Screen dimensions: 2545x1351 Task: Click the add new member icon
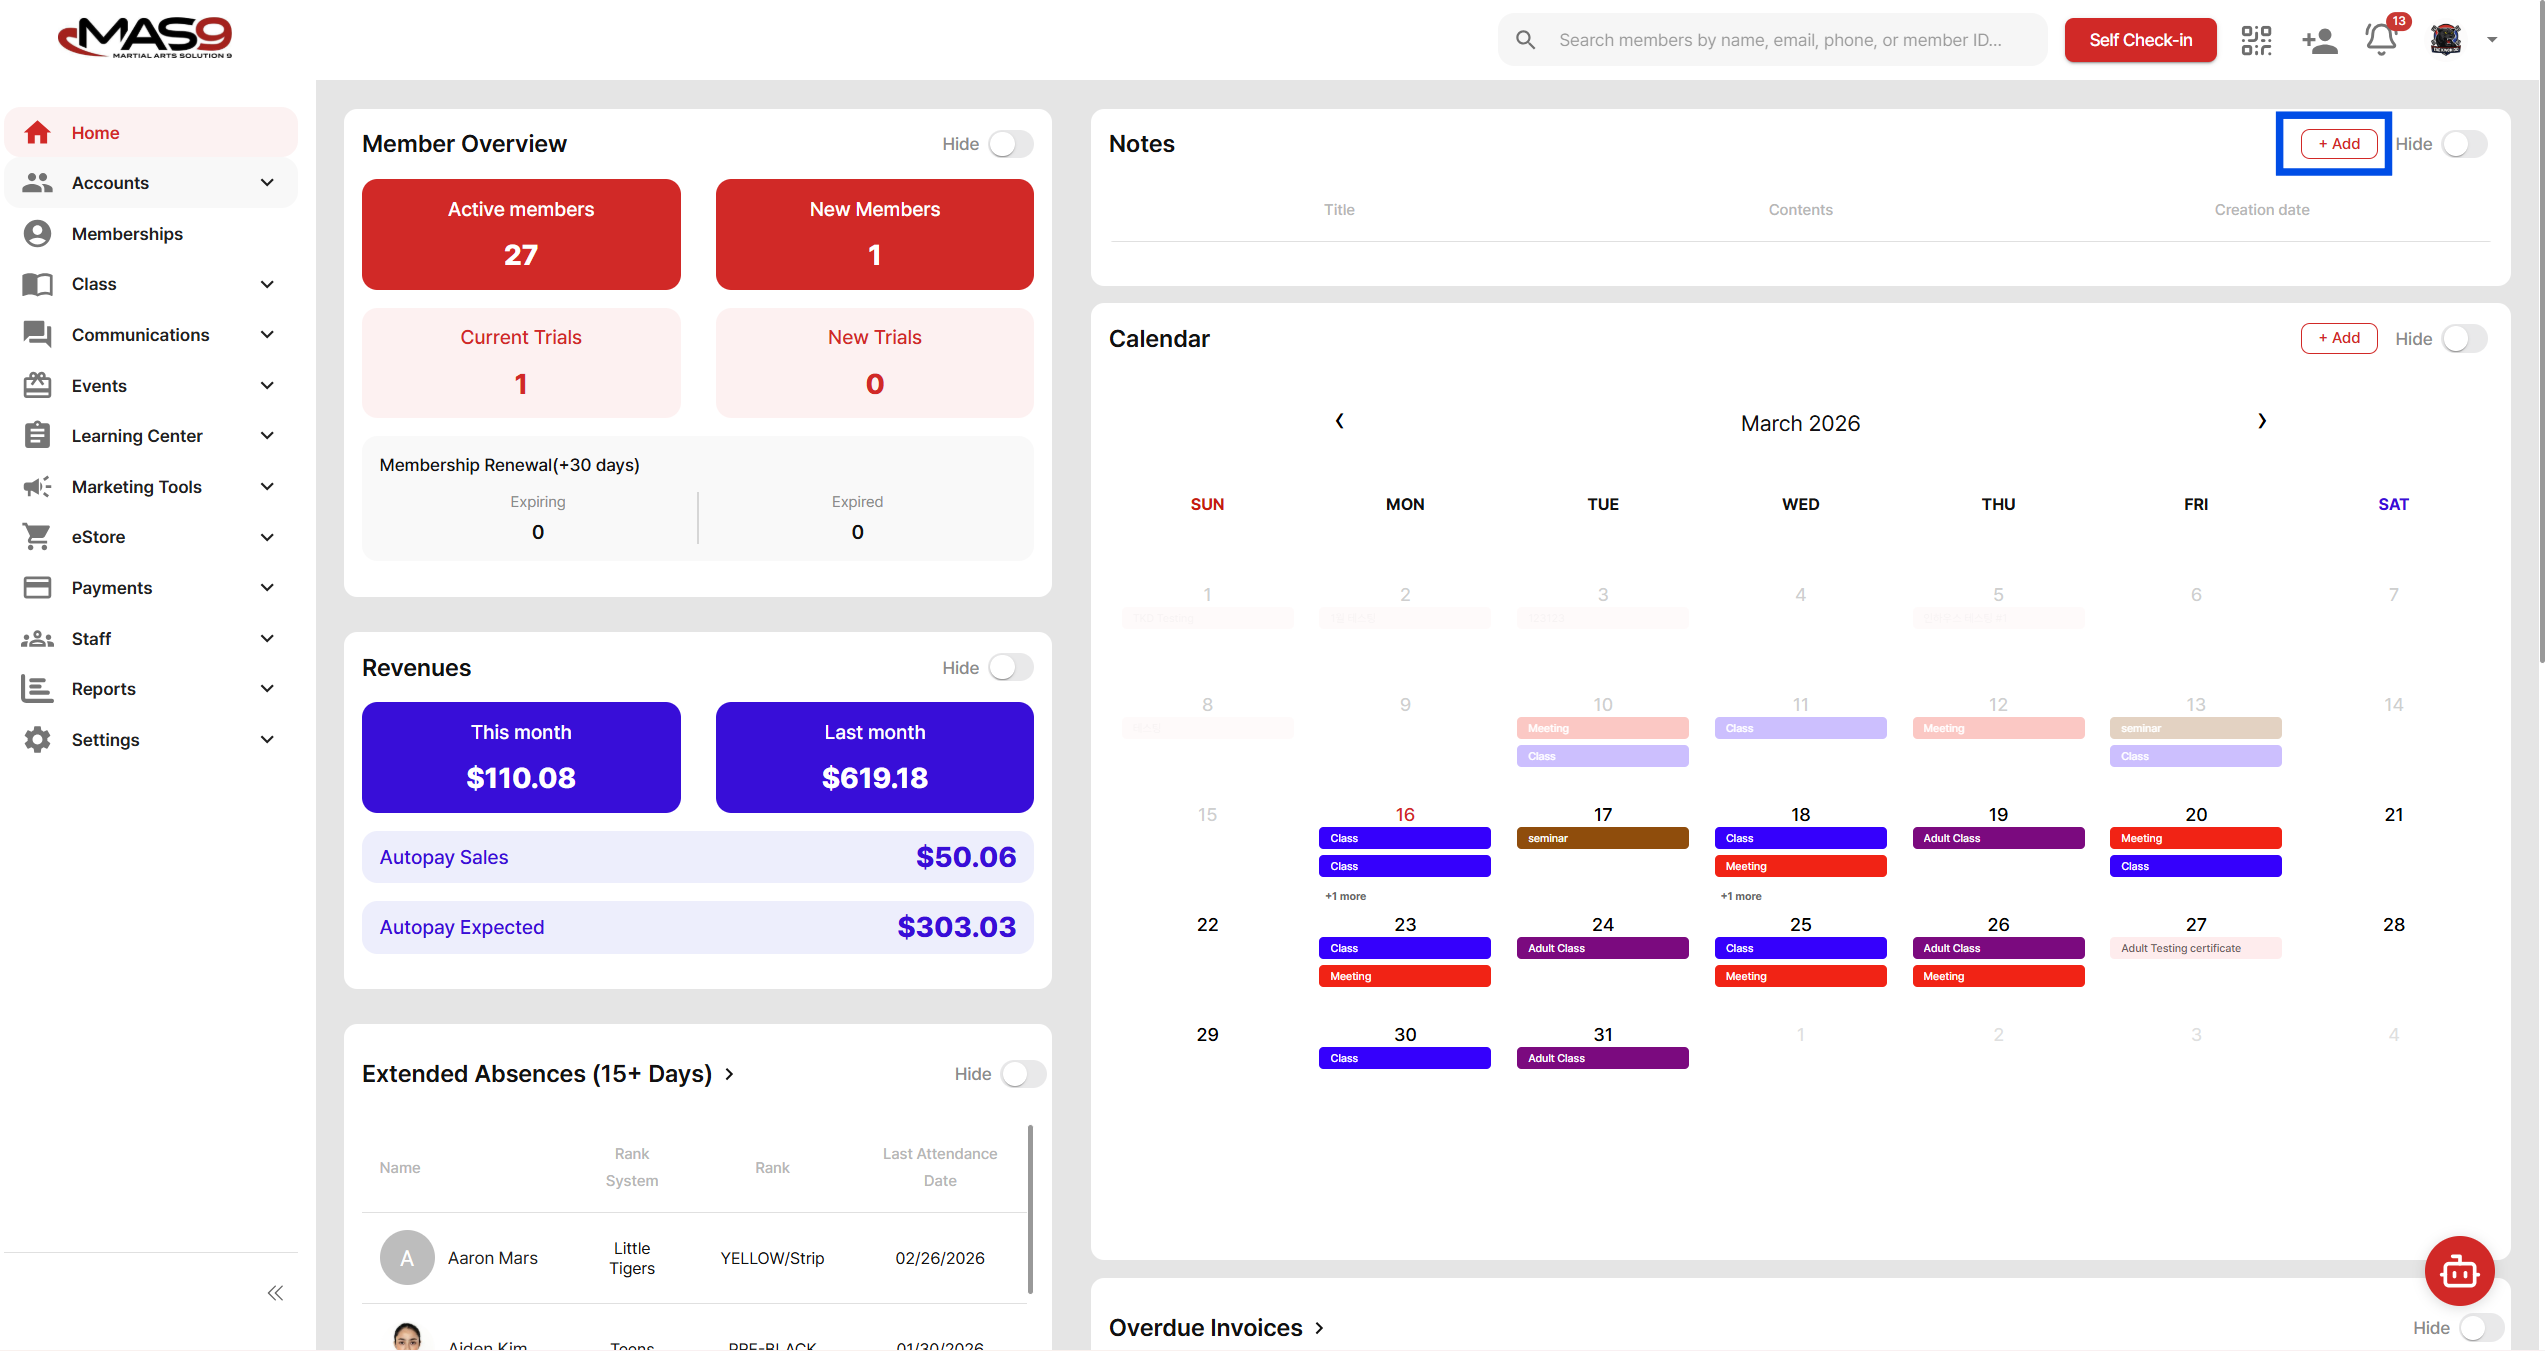coord(2319,40)
